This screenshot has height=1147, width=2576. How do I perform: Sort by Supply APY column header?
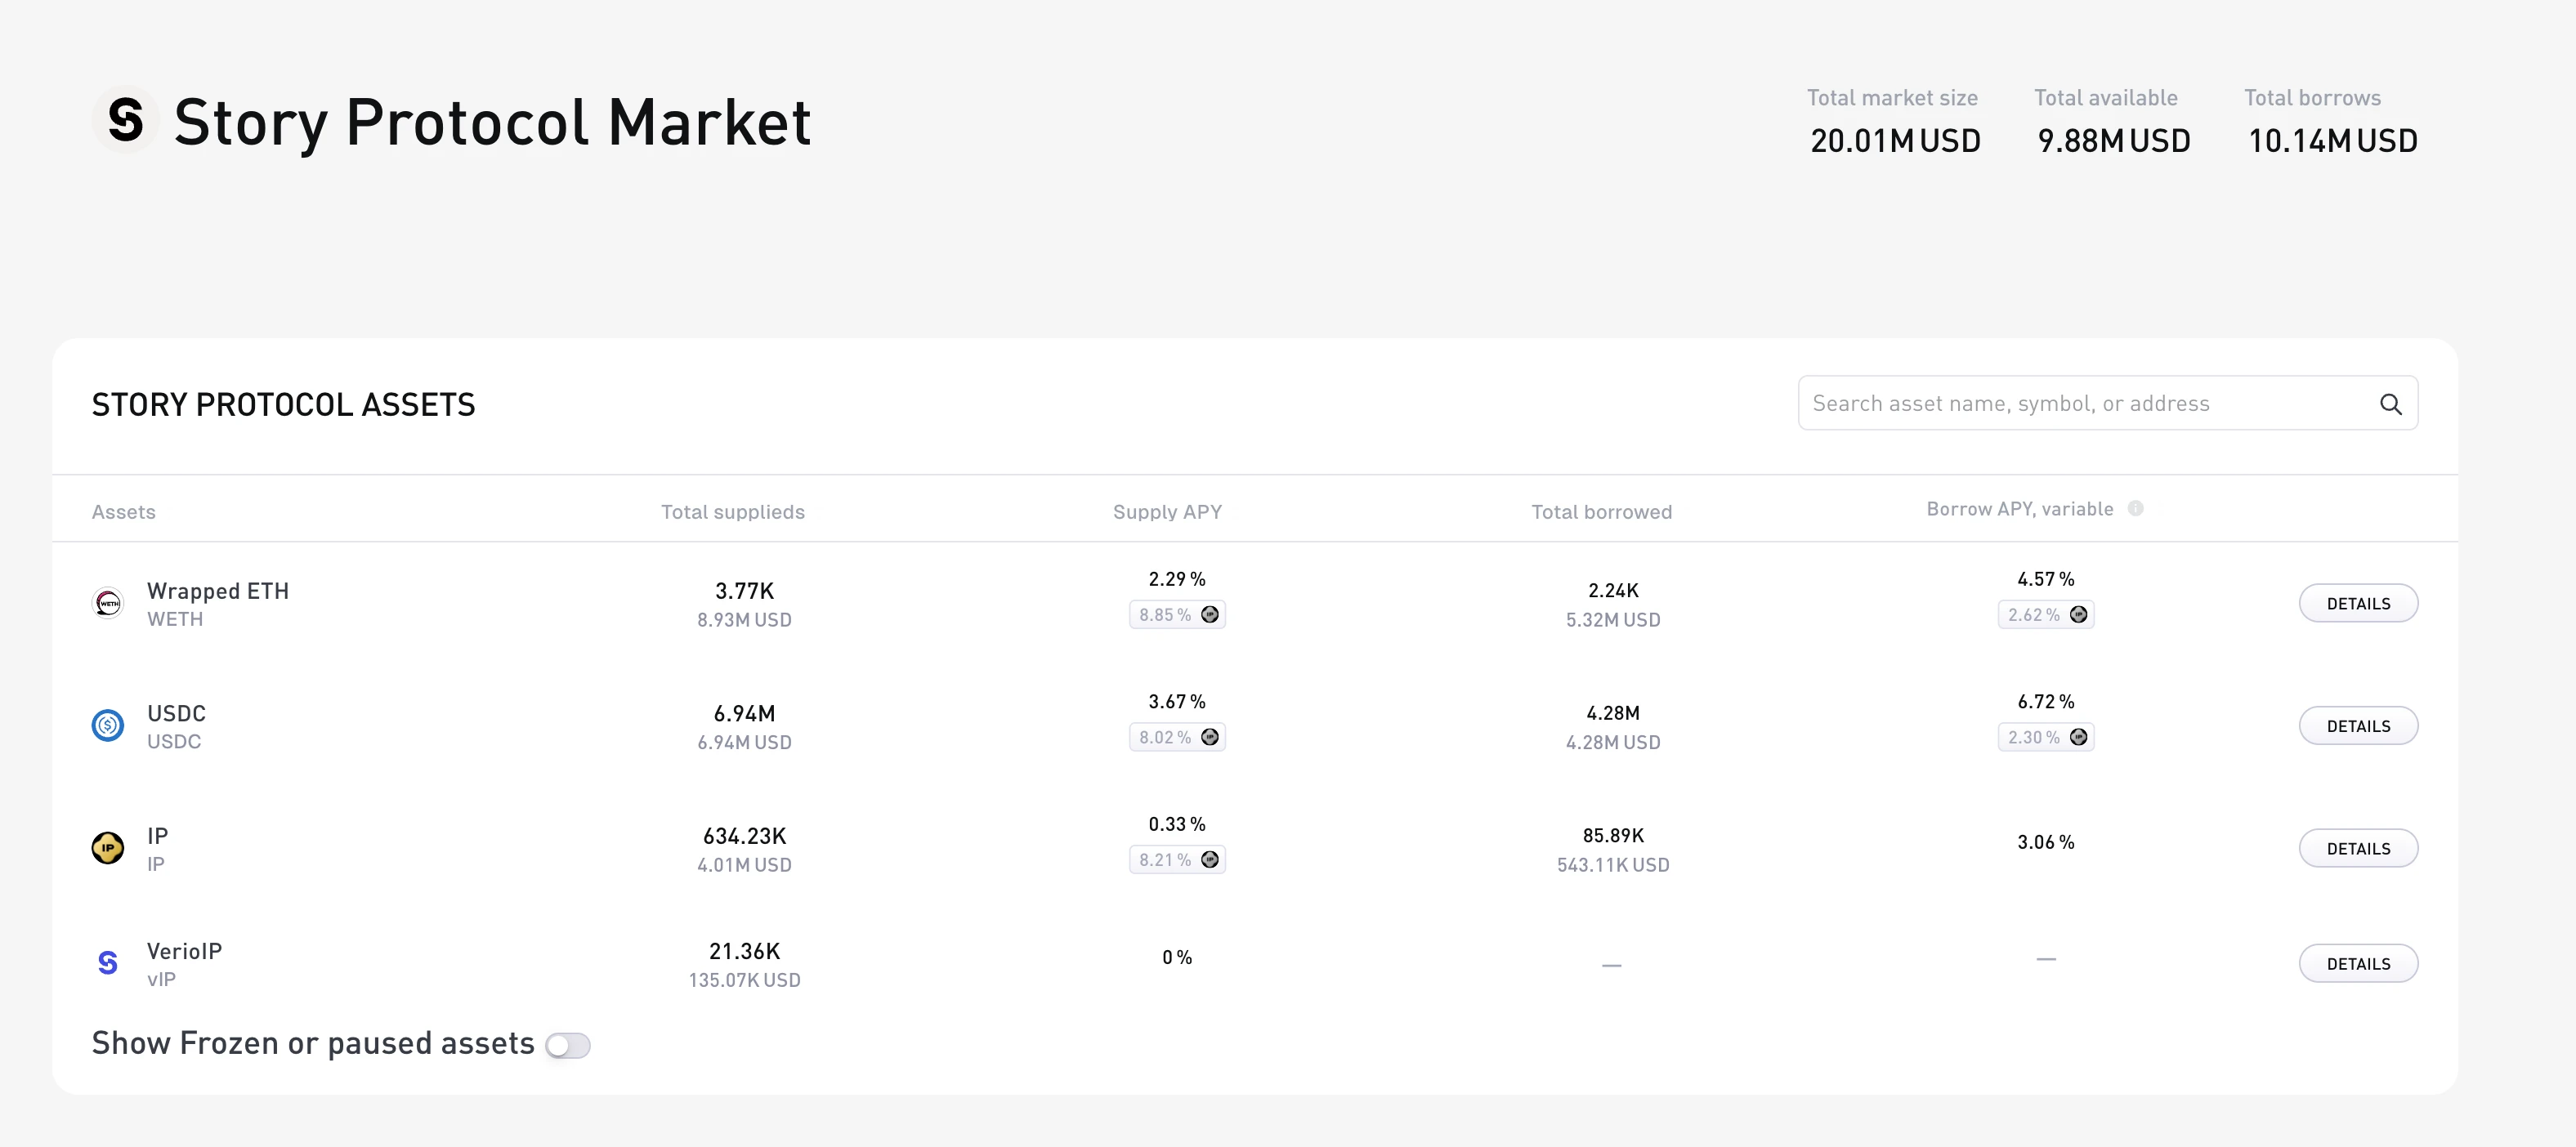pos(1166,512)
